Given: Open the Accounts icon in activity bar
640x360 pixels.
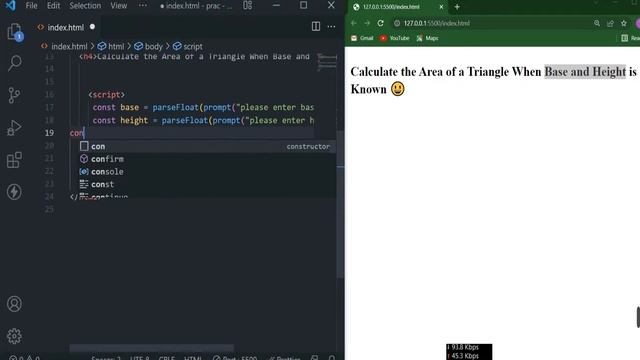Looking at the screenshot, I should point(14,304).
